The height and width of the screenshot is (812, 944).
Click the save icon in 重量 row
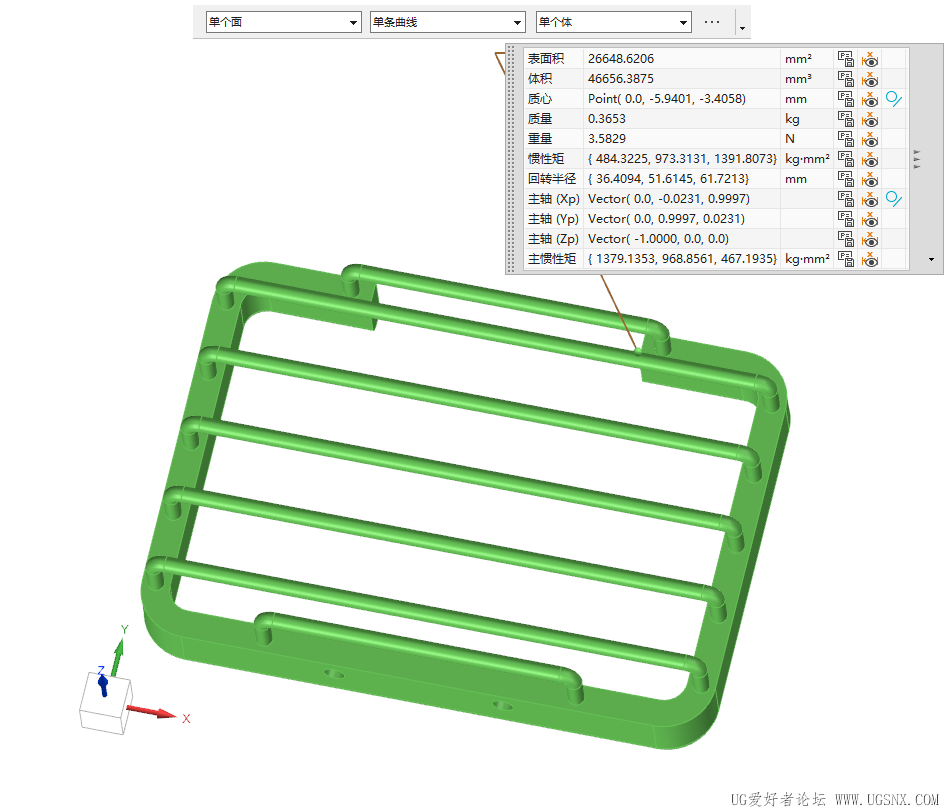click(846, 138)
